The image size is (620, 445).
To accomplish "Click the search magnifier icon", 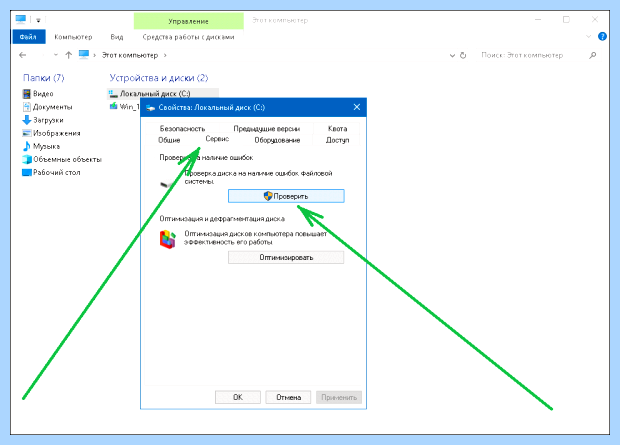I will coord(592,55).
